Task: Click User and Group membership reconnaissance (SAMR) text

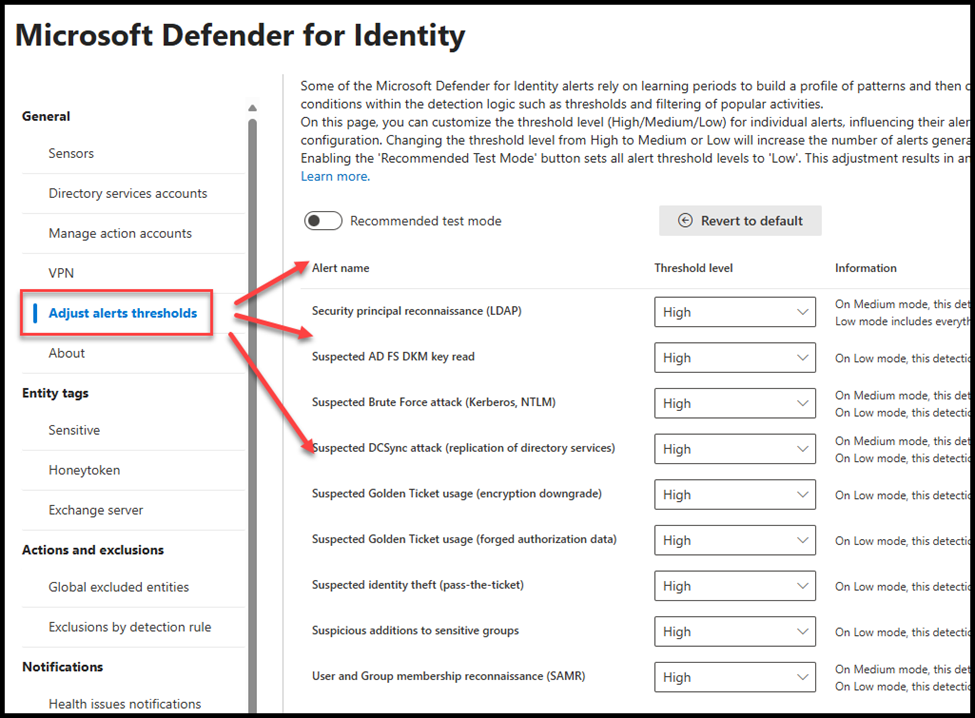Action: [x=448, y=676]
